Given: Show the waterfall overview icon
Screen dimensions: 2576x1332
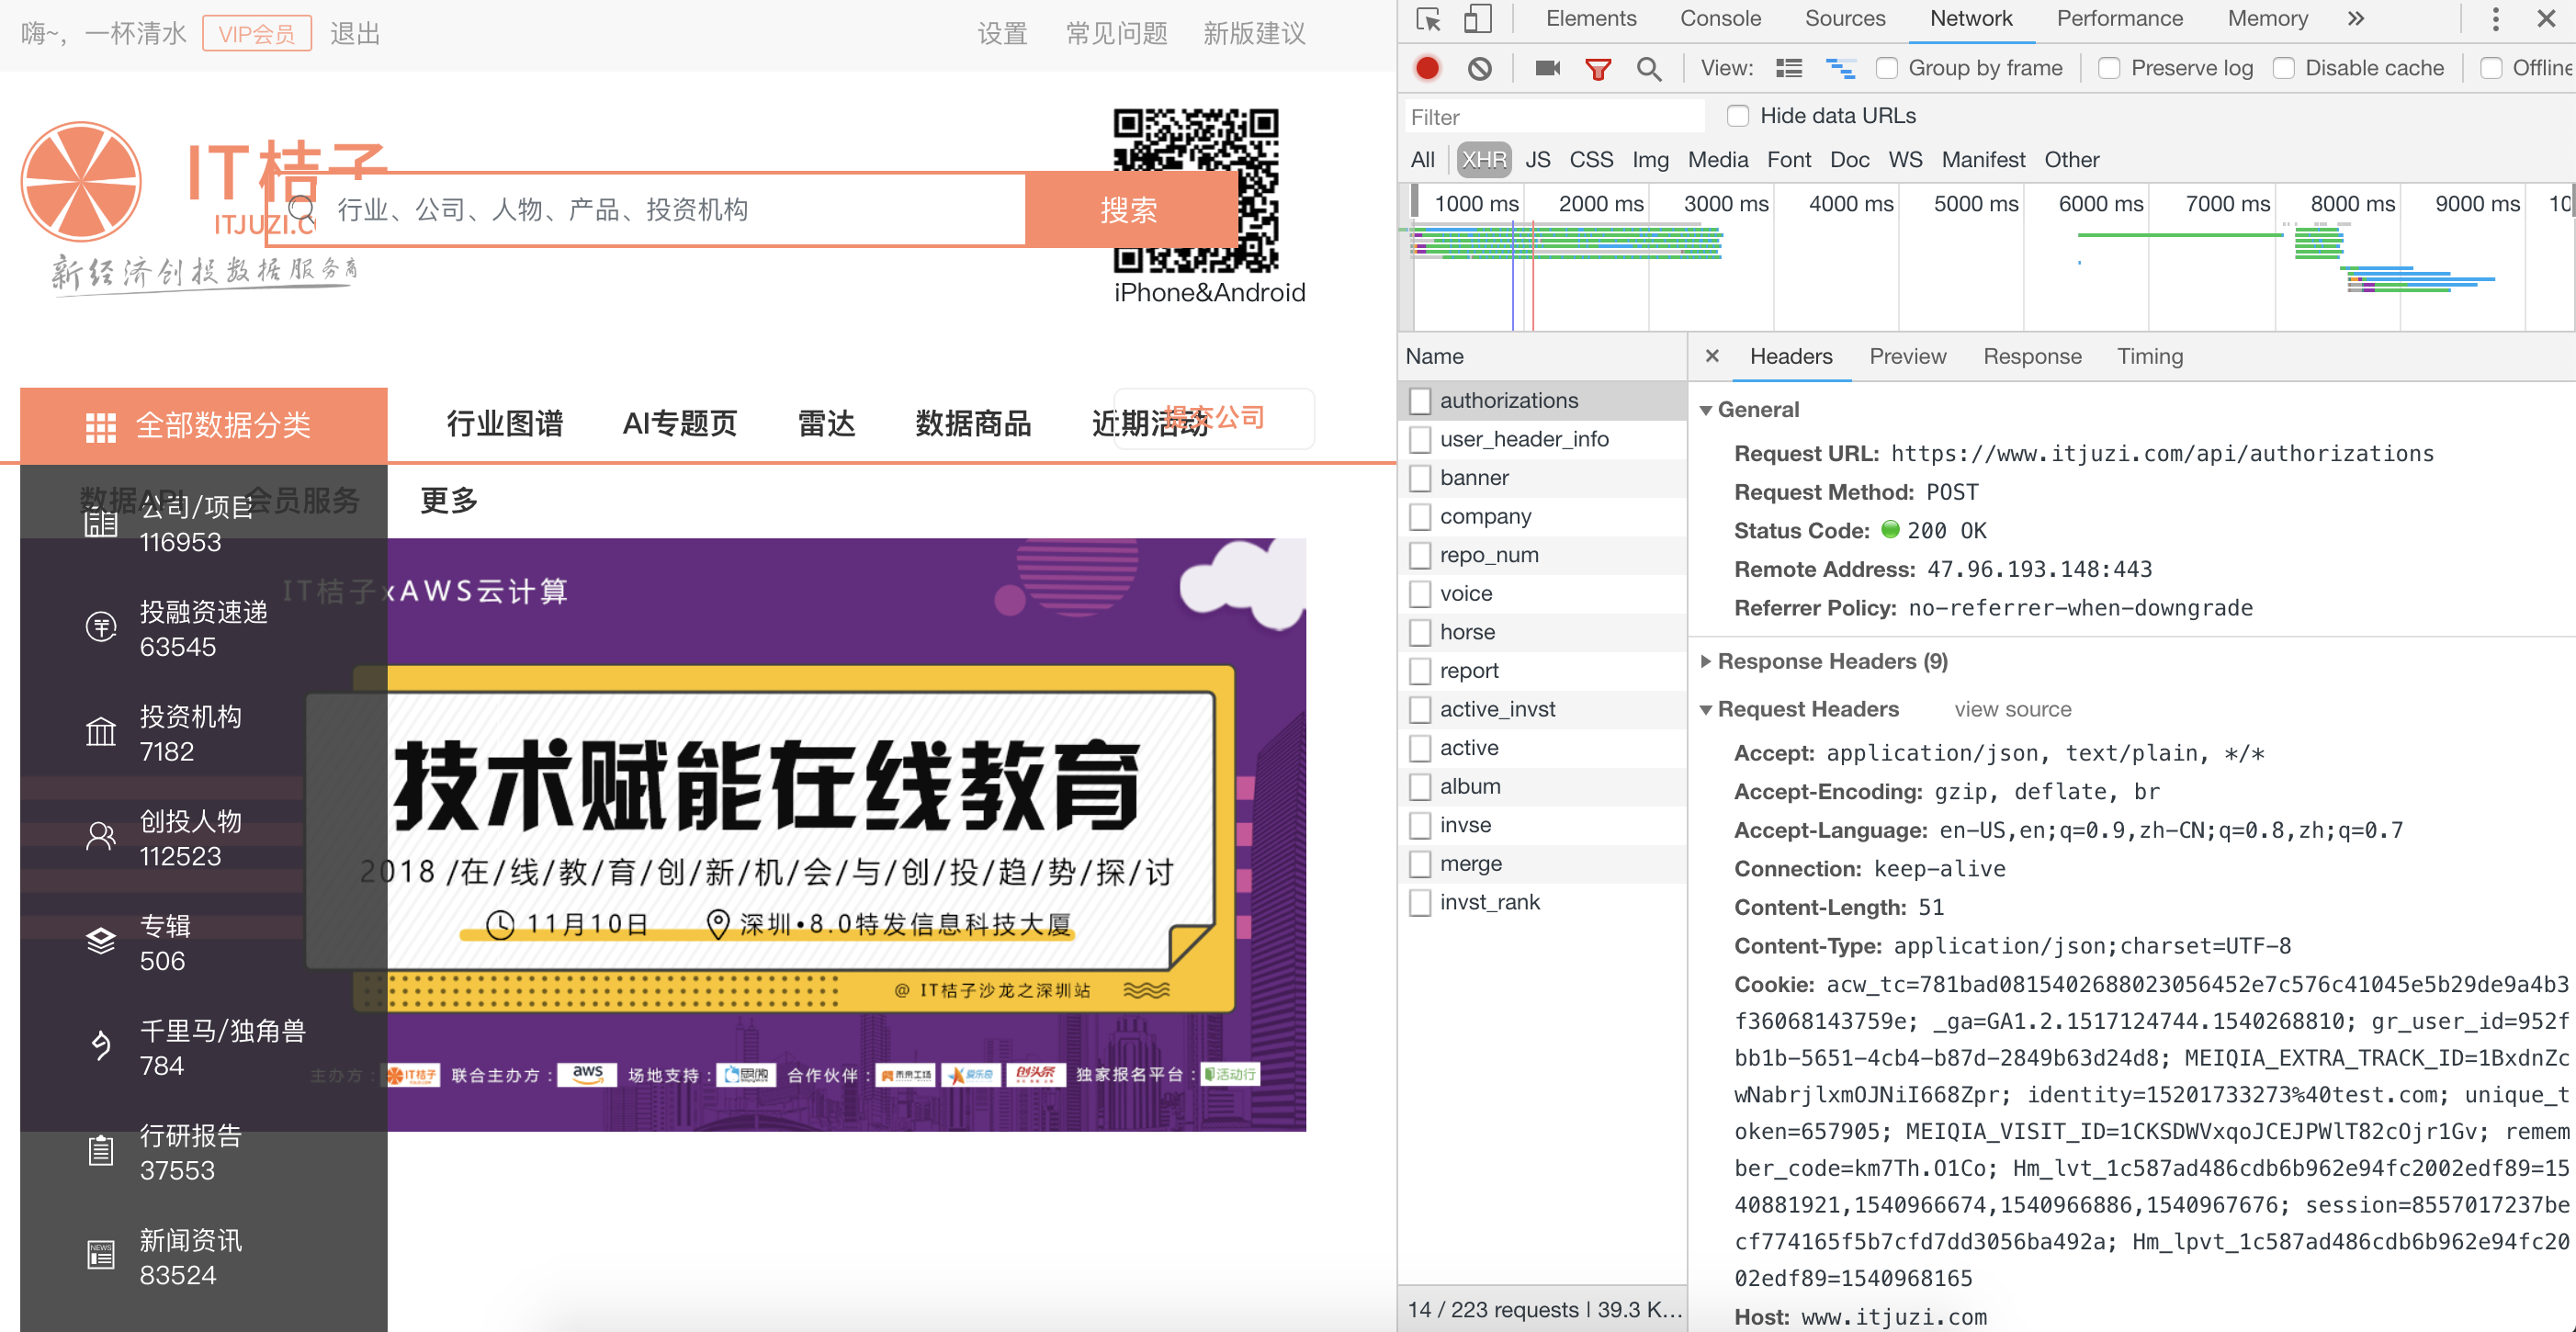Looking at the screenshot, I should (x=1840, y=68).
